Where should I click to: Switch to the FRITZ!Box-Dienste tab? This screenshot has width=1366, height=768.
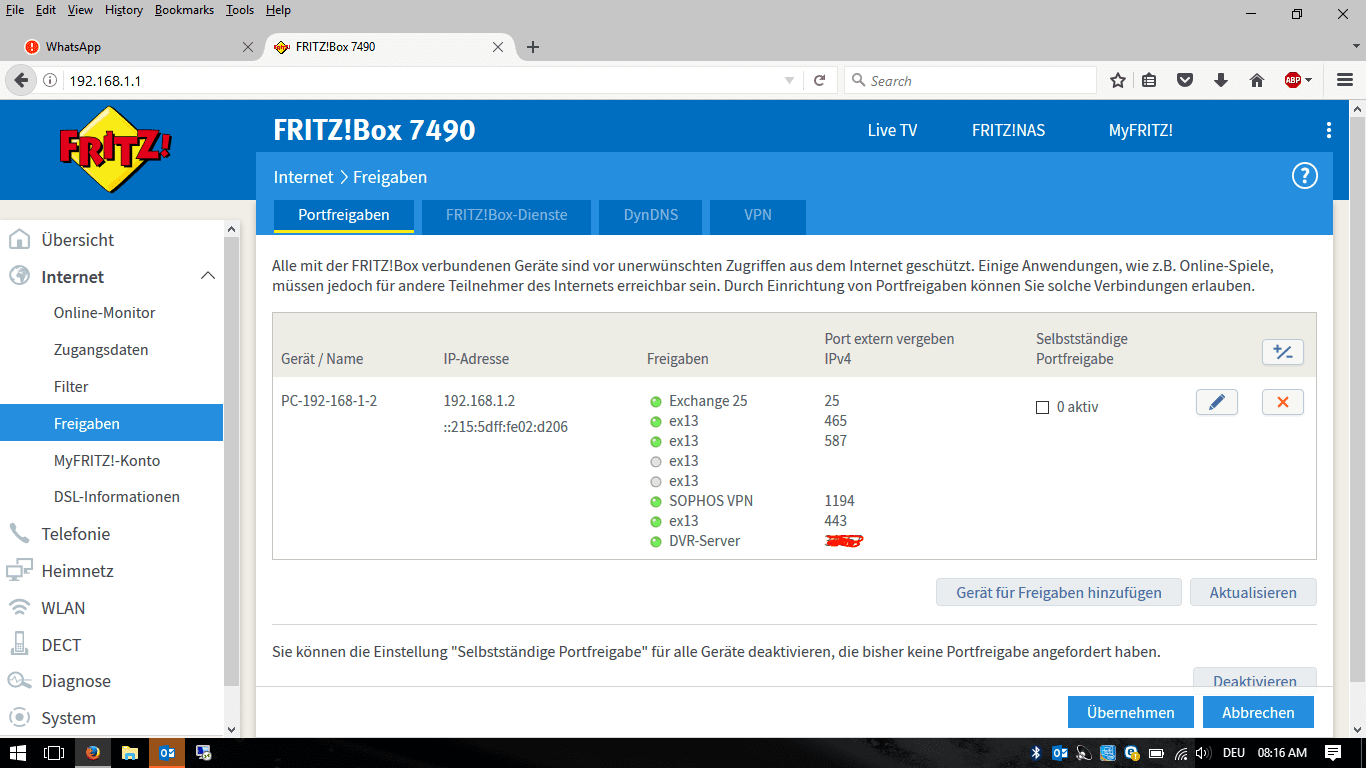coord(506,215)
